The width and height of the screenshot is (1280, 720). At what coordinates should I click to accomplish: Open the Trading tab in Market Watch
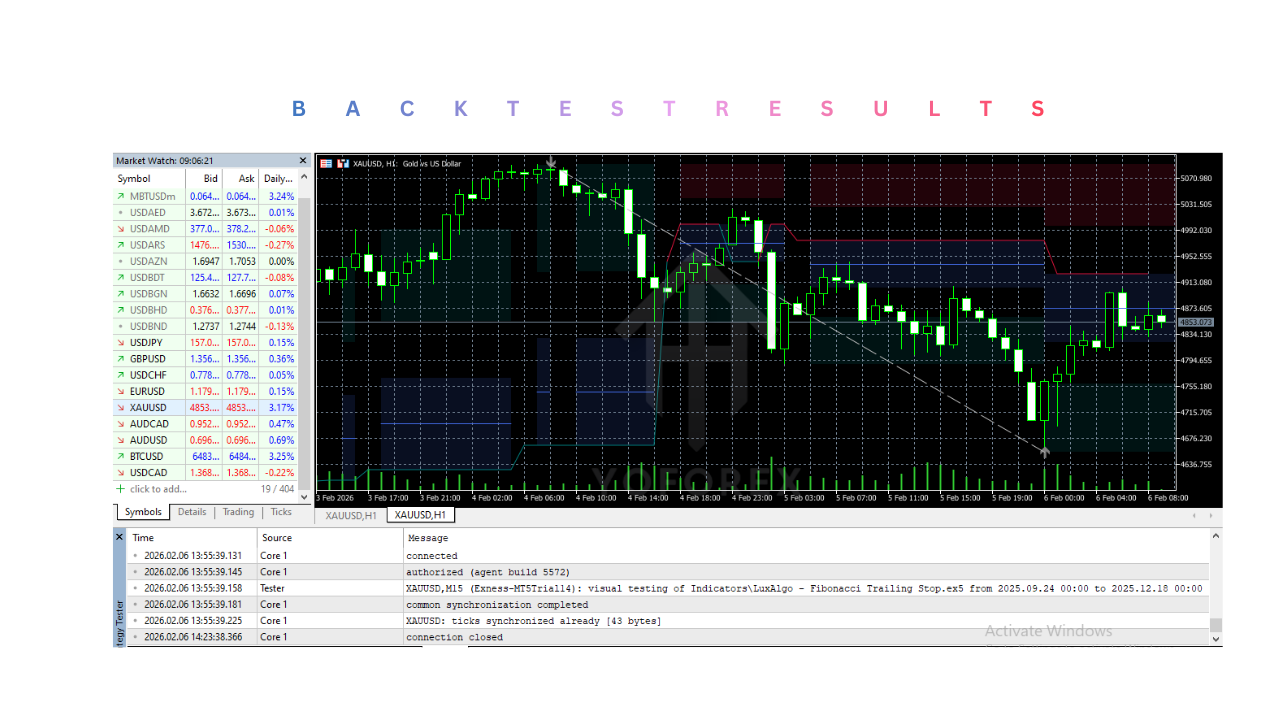[237, 512]
